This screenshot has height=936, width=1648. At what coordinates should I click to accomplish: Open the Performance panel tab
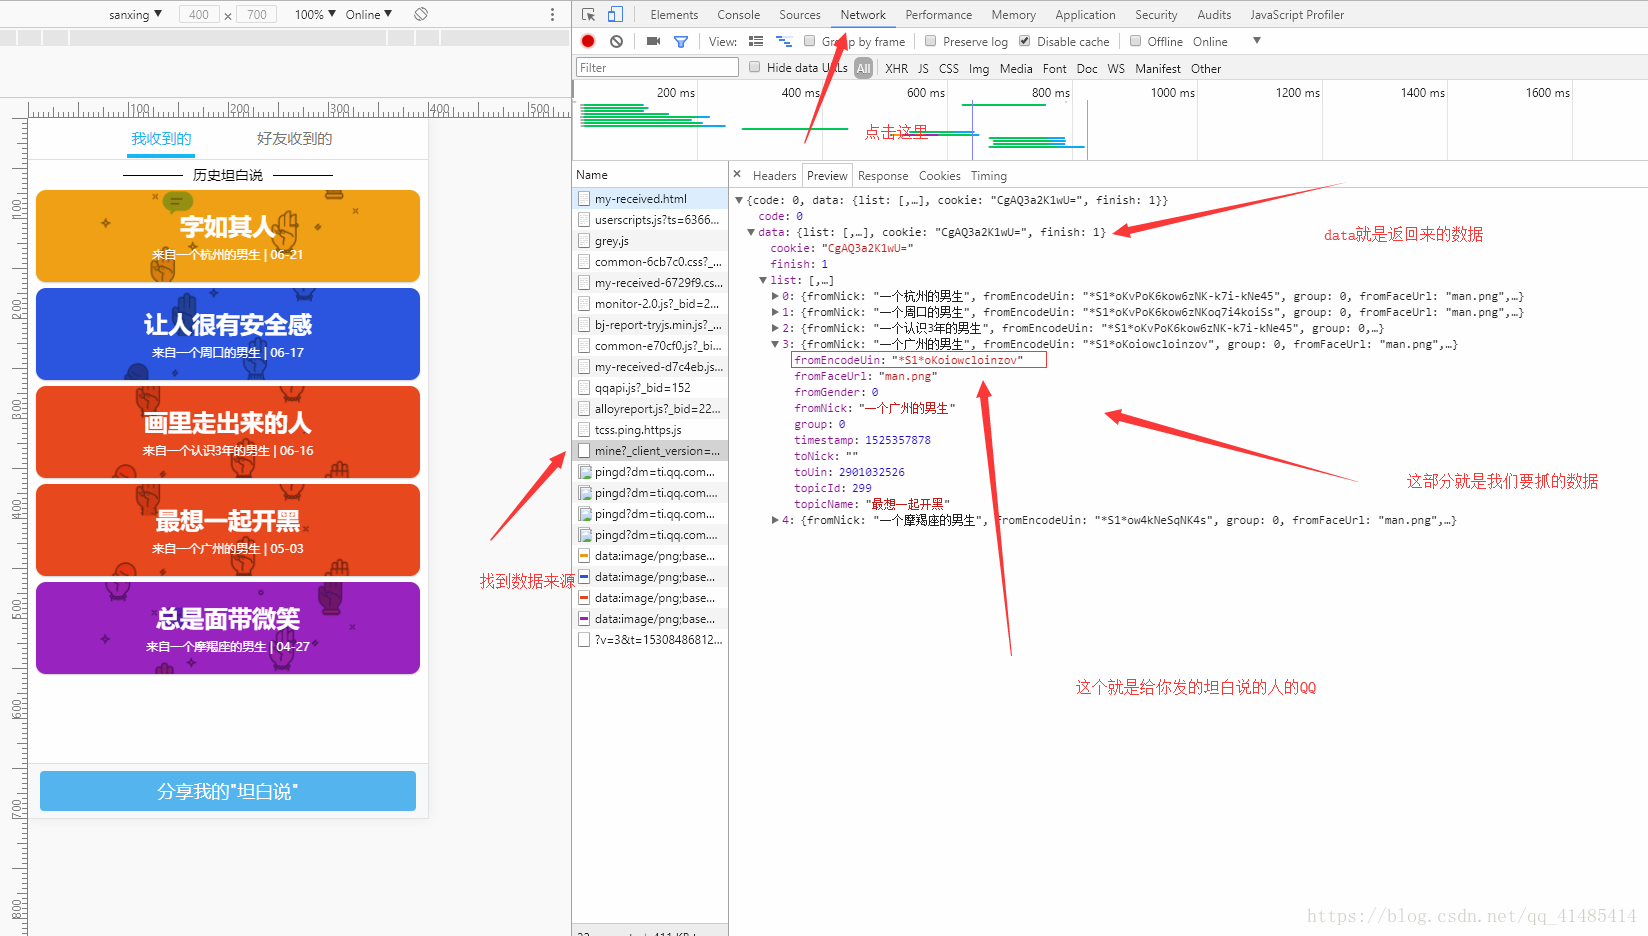pyautogui.click(x=938, y=15)
